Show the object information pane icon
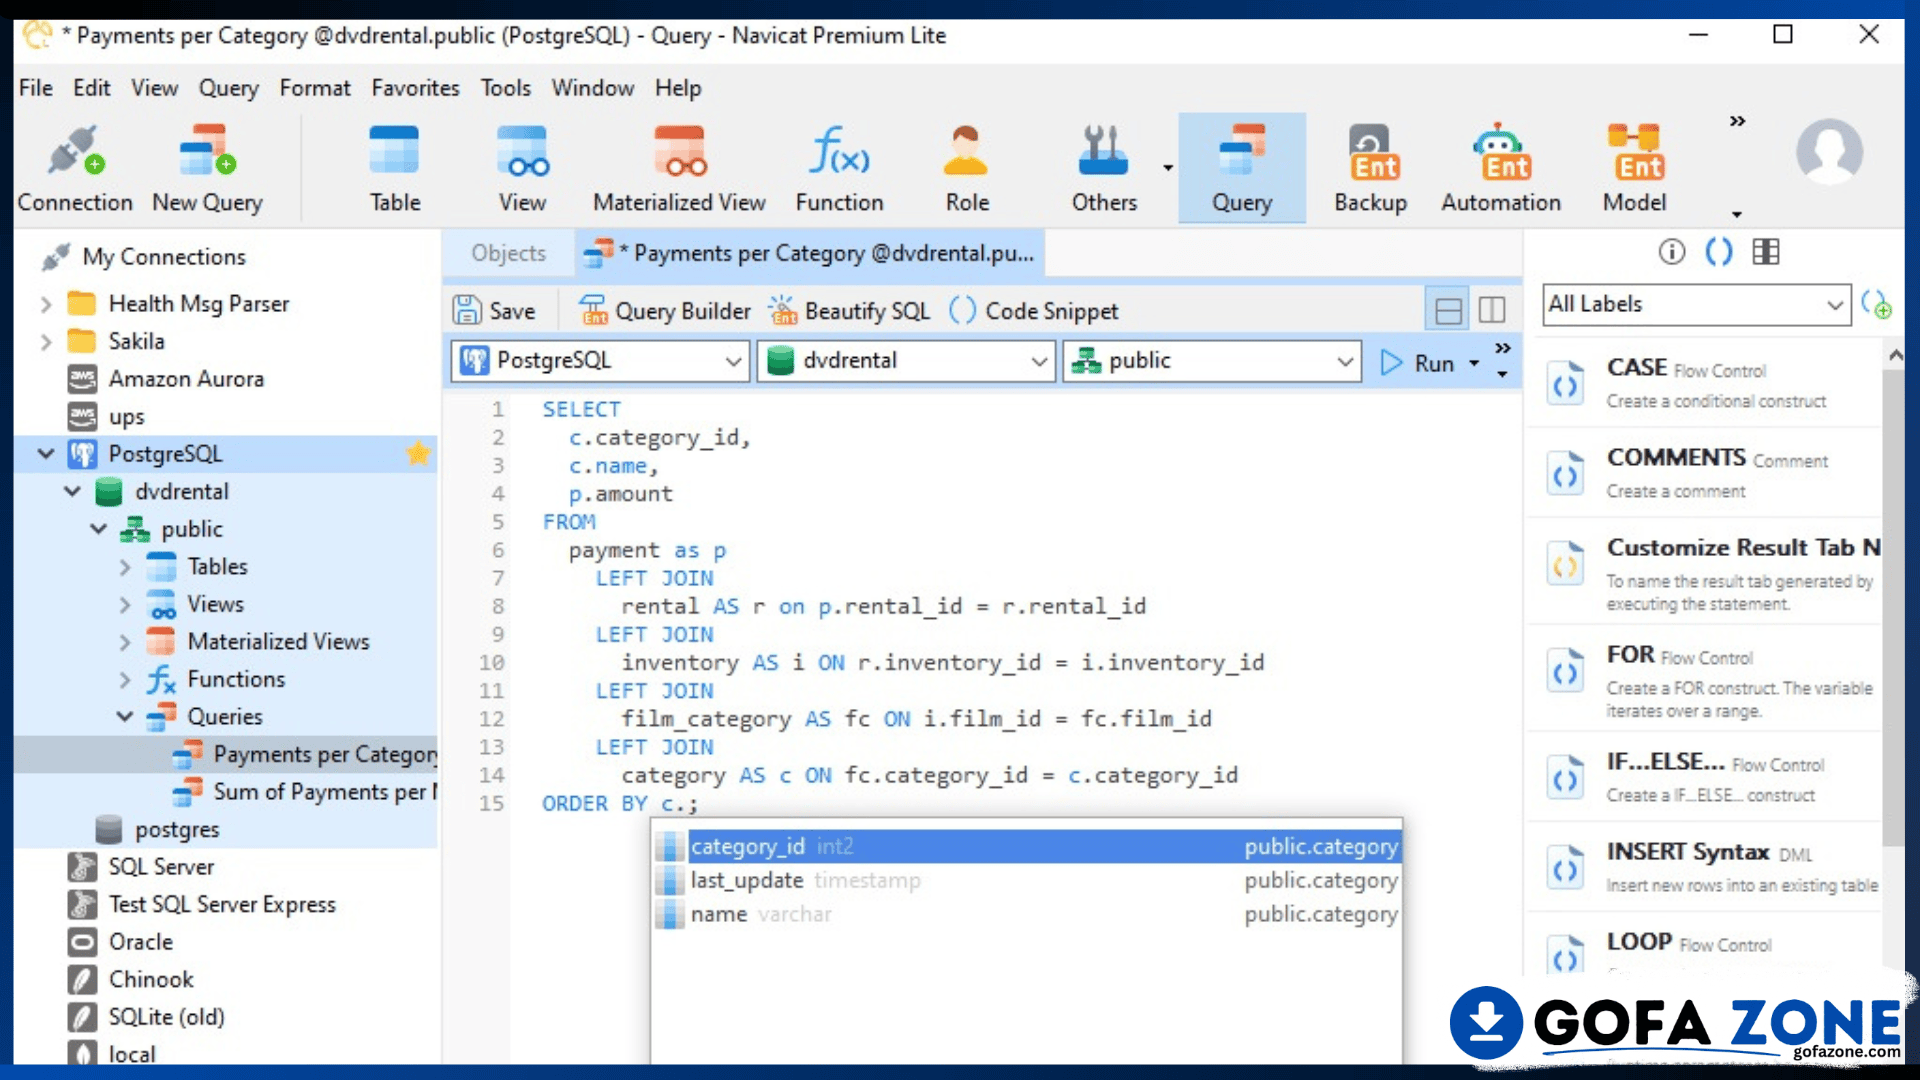Viewport: 1920px width, 1080px height. 1672,252
